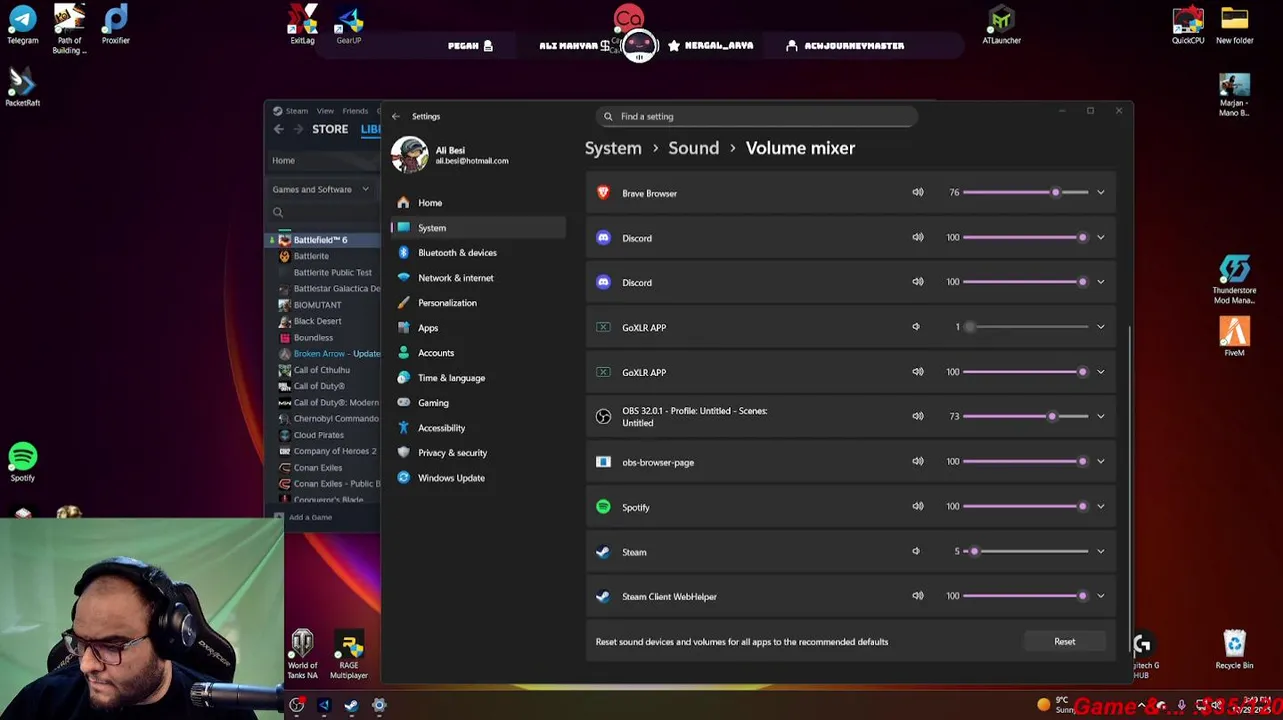Click the Find a setting search box
Viewport: 1283px width, 720px height.
(756, 117)
